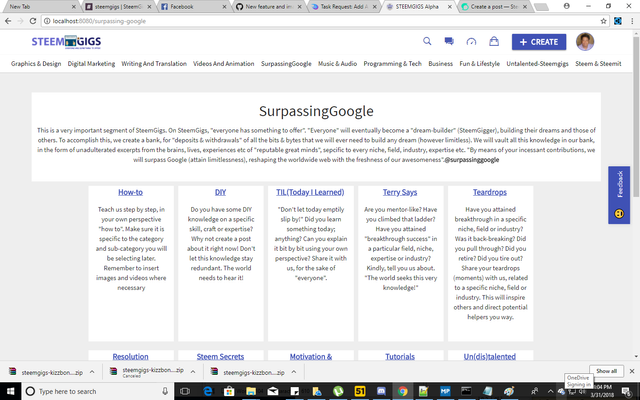Click the Windows taskbar search box
640x400 pixels.
(97, 391)
